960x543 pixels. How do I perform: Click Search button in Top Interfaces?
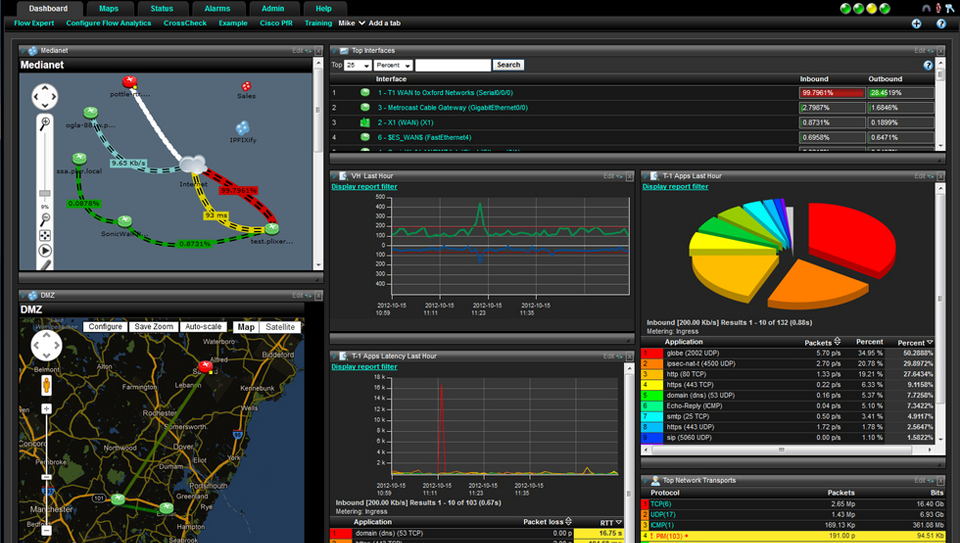click(508, 65)
